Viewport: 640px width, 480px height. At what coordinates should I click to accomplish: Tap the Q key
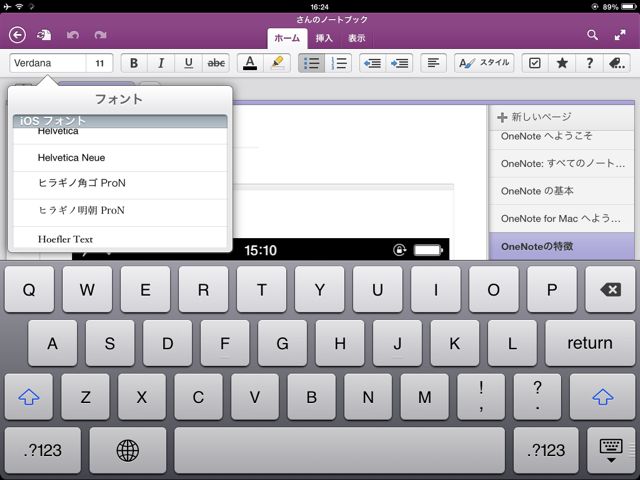tap(29, 289)
